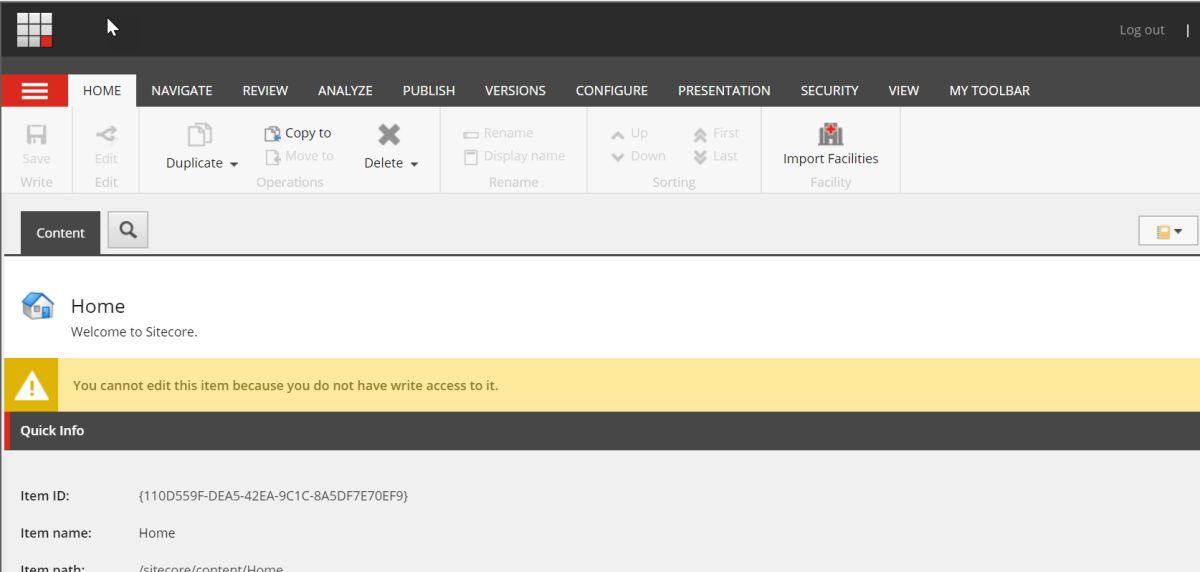The width and height of the screenshot is (1200, 572).
Task: Open the Delete dropdown arrow
Action: [414, 164]
